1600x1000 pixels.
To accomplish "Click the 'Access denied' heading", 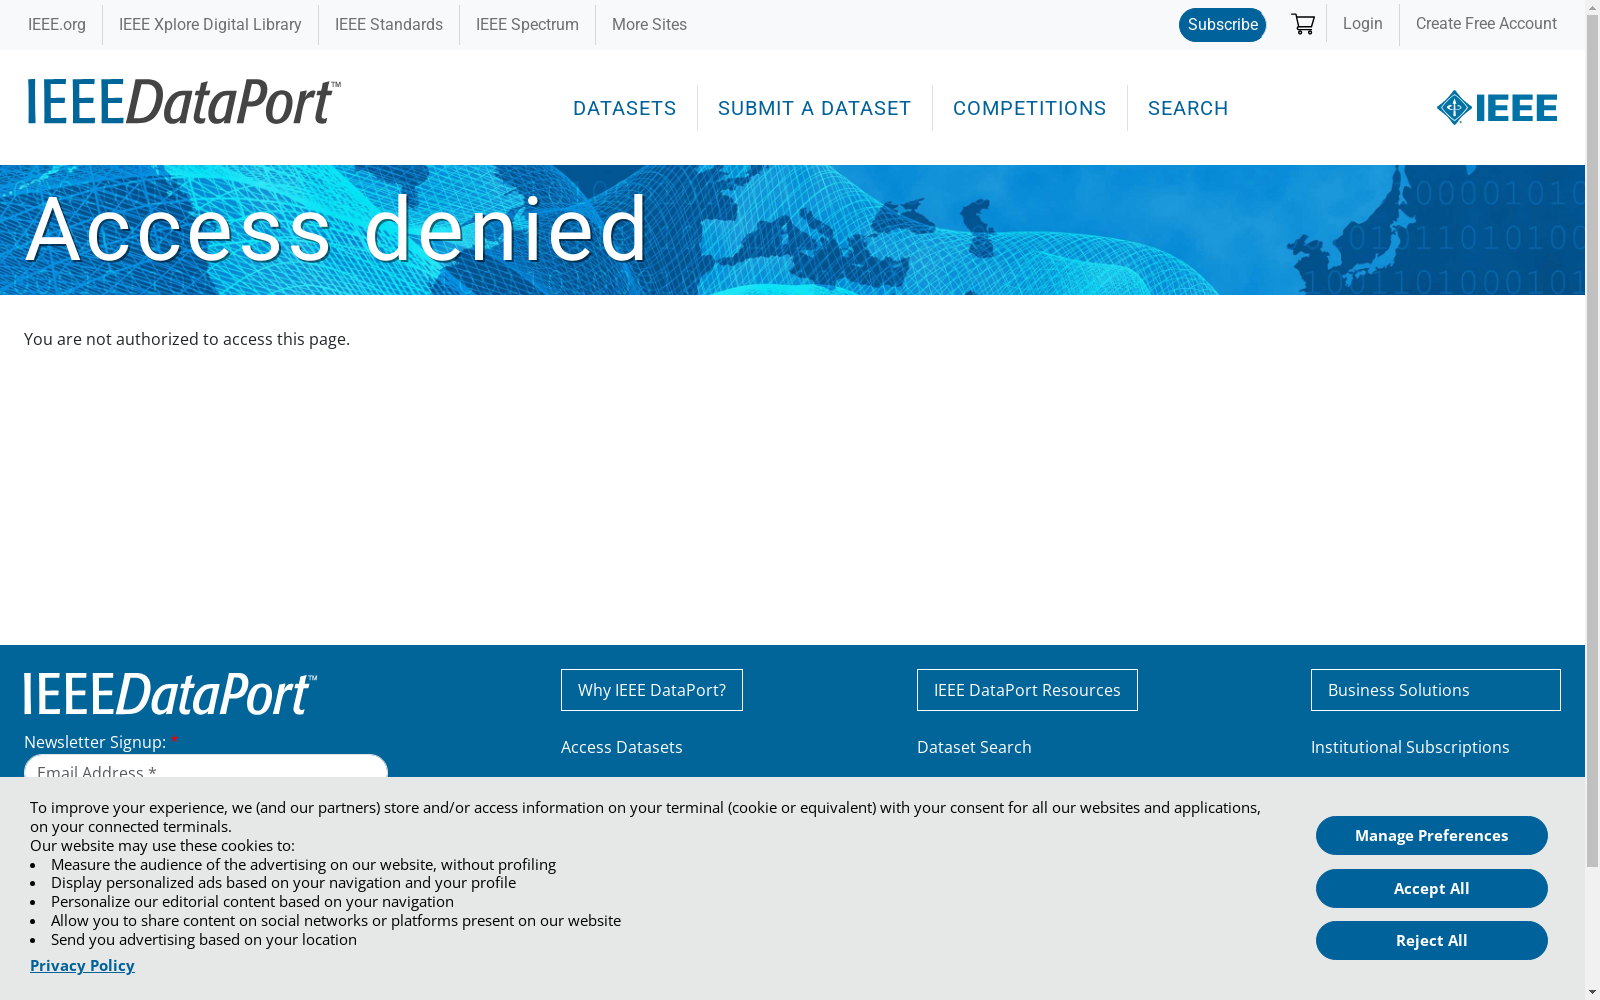I will point(338,229).
